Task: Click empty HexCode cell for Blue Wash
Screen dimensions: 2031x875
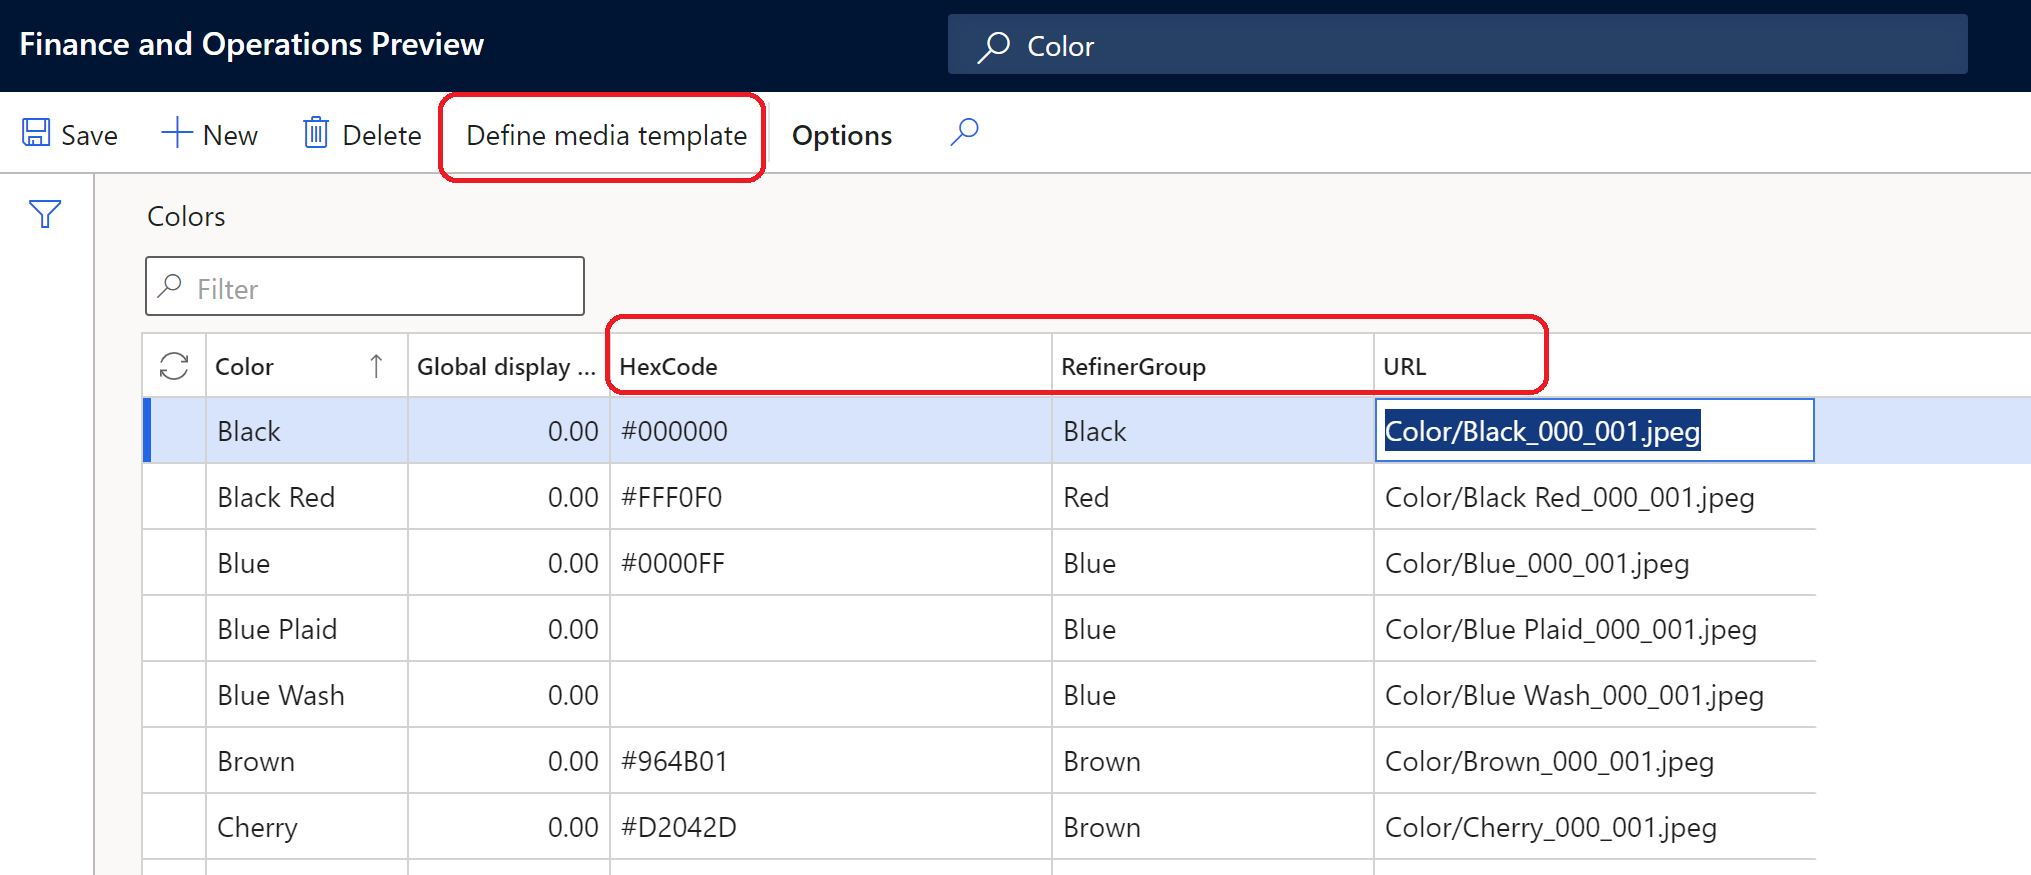Action: tap(830, 695)
